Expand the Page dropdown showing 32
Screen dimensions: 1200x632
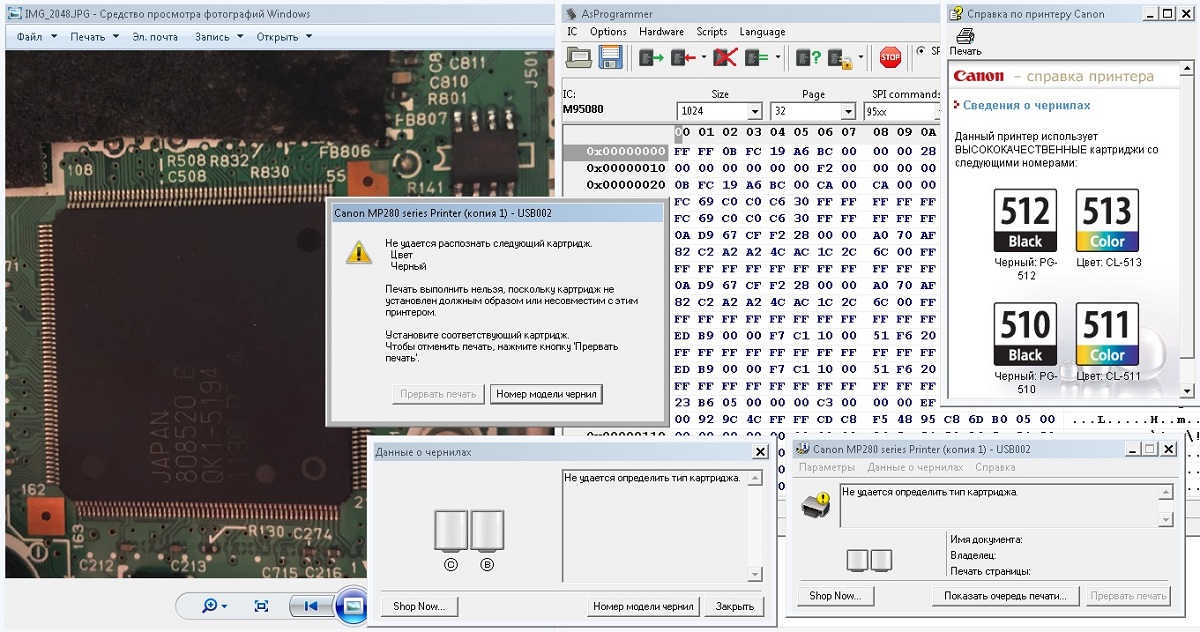tap(848, 111)
